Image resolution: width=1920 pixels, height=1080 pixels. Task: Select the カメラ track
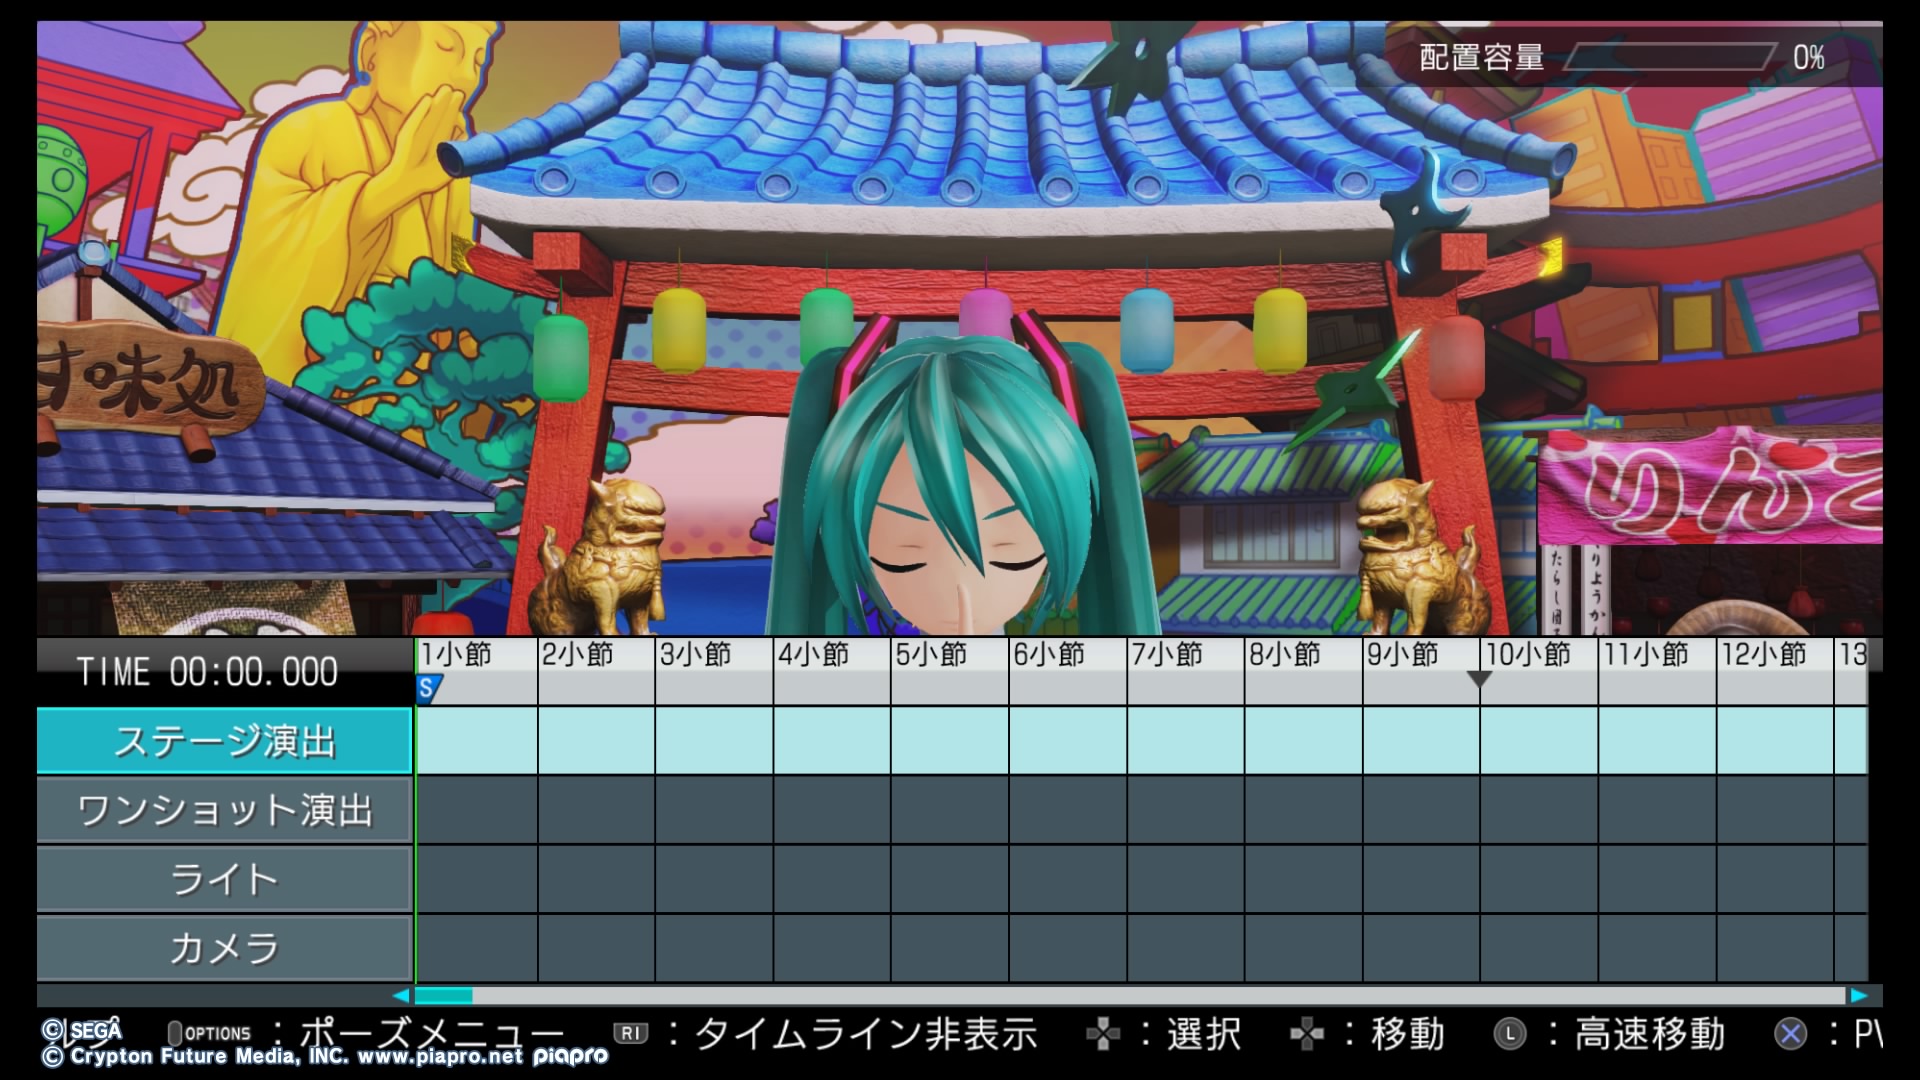click(224, 947)
